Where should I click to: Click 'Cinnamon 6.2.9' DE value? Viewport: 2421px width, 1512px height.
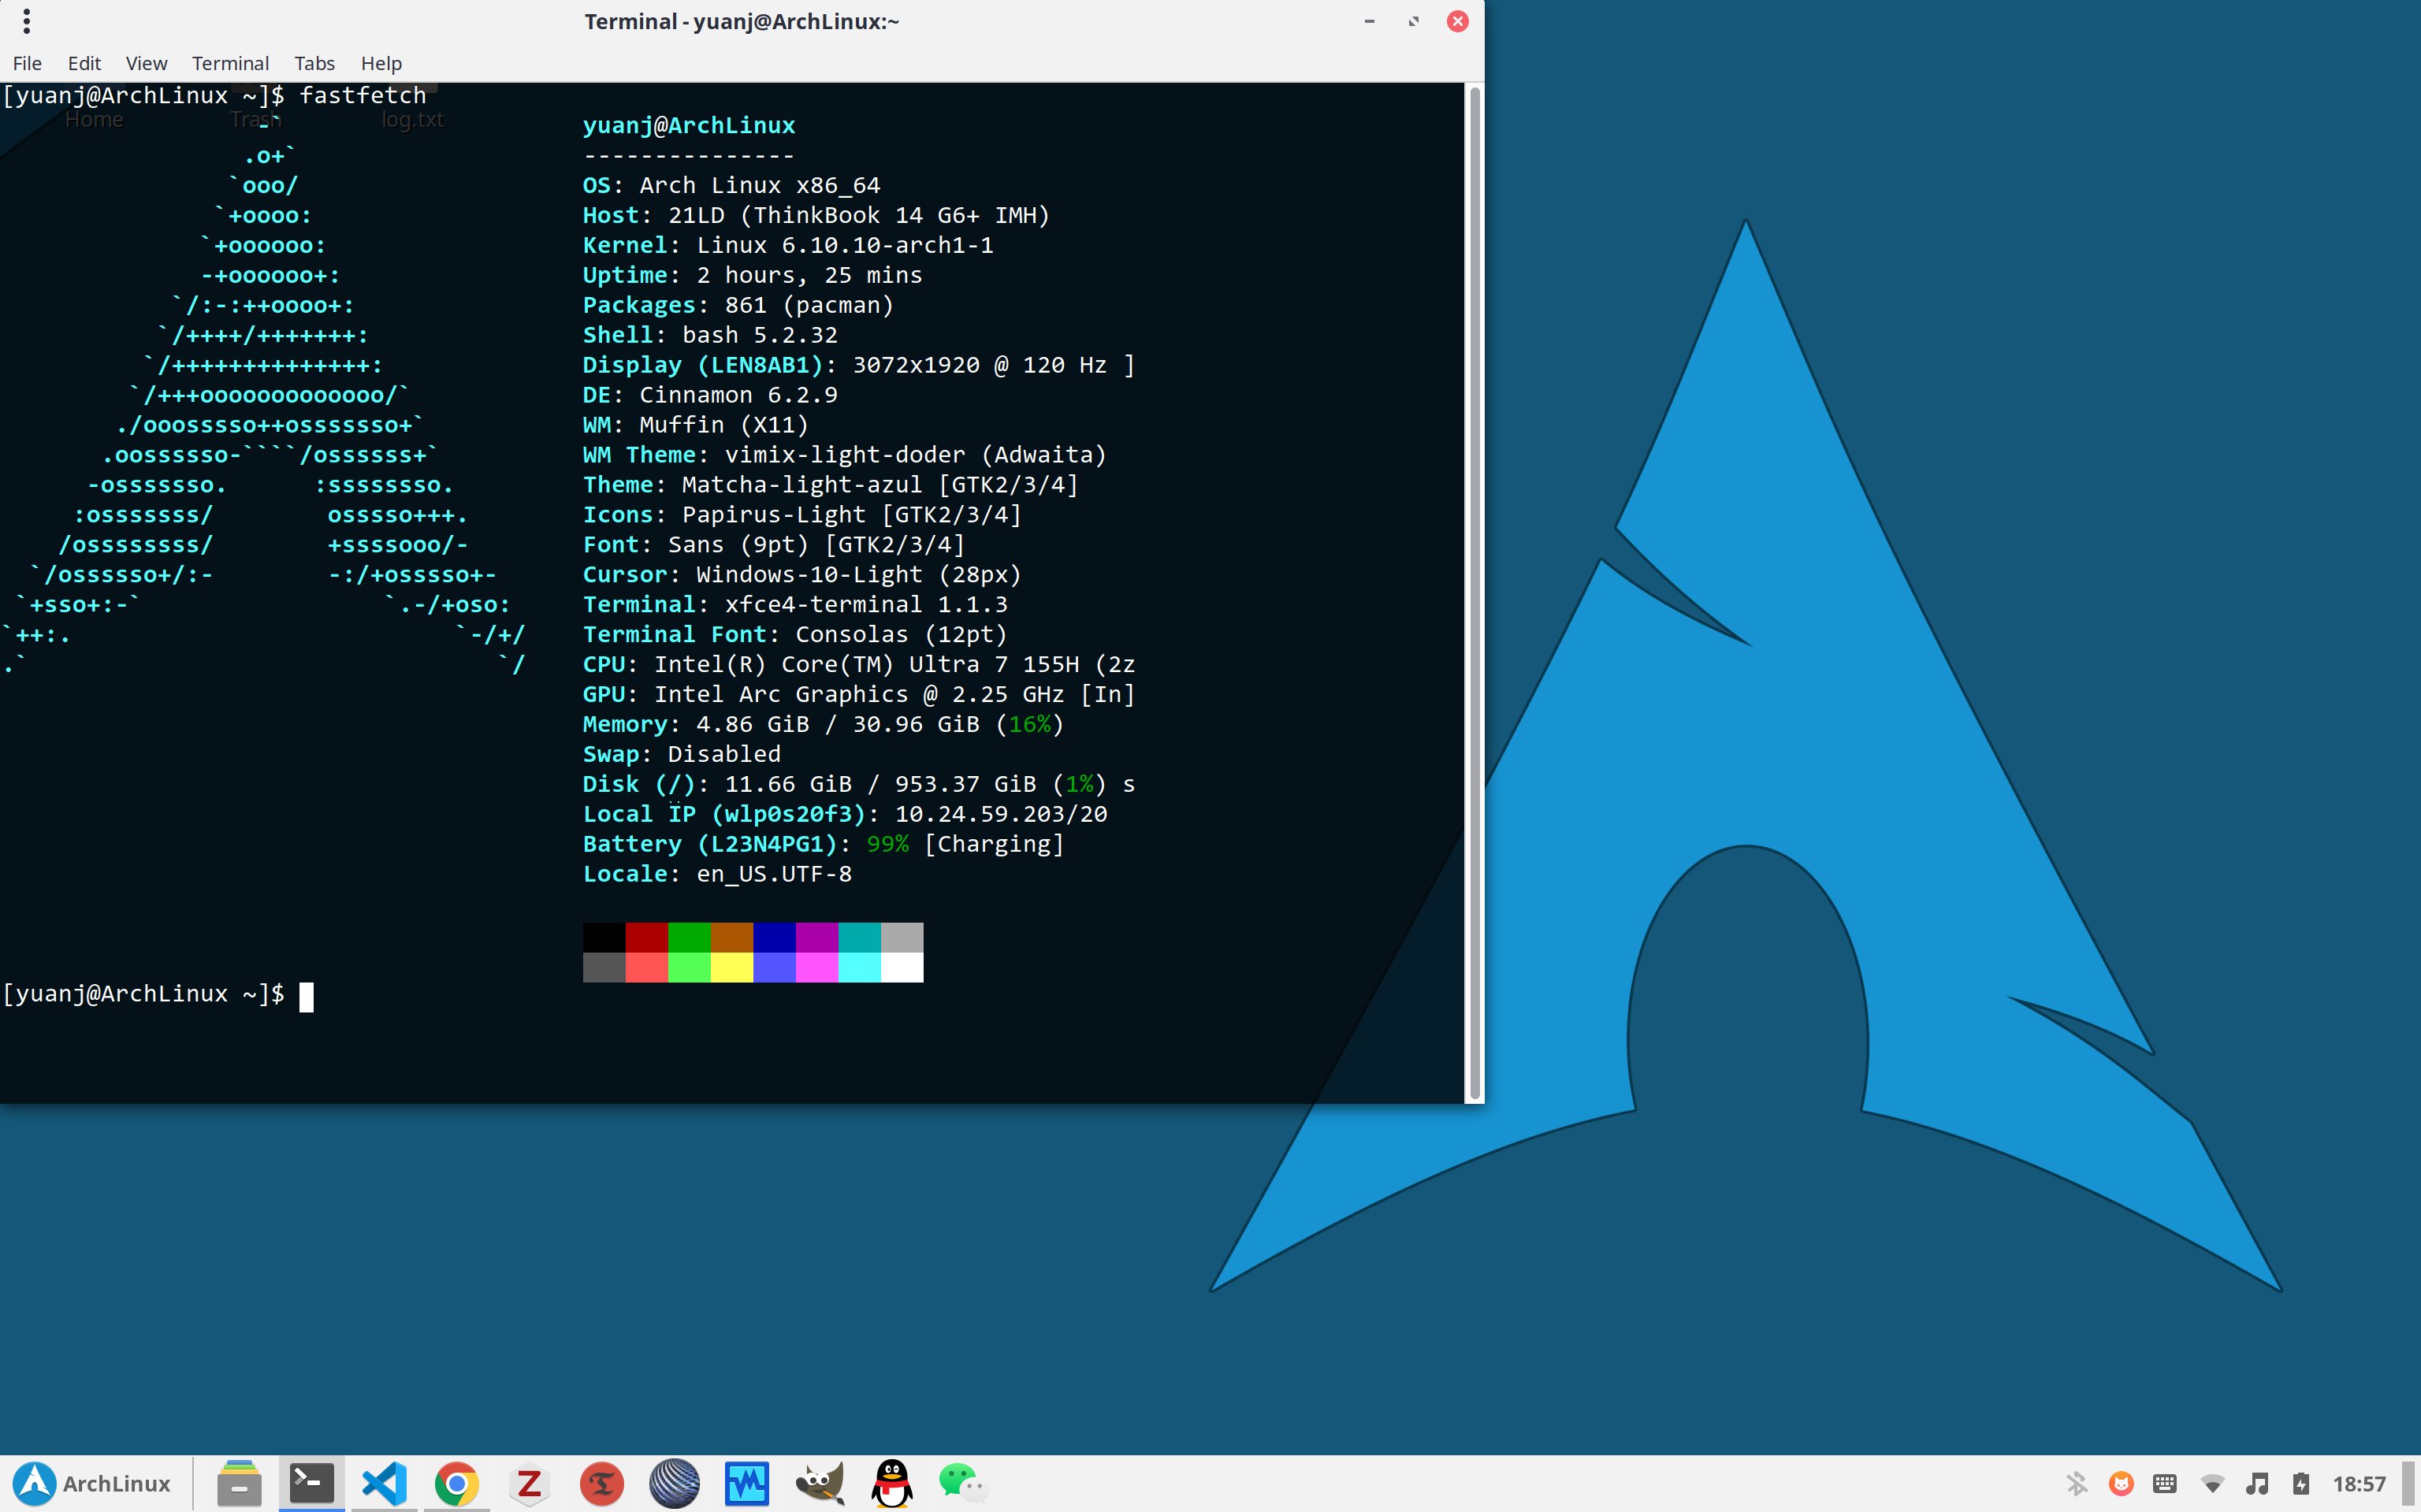739,395
